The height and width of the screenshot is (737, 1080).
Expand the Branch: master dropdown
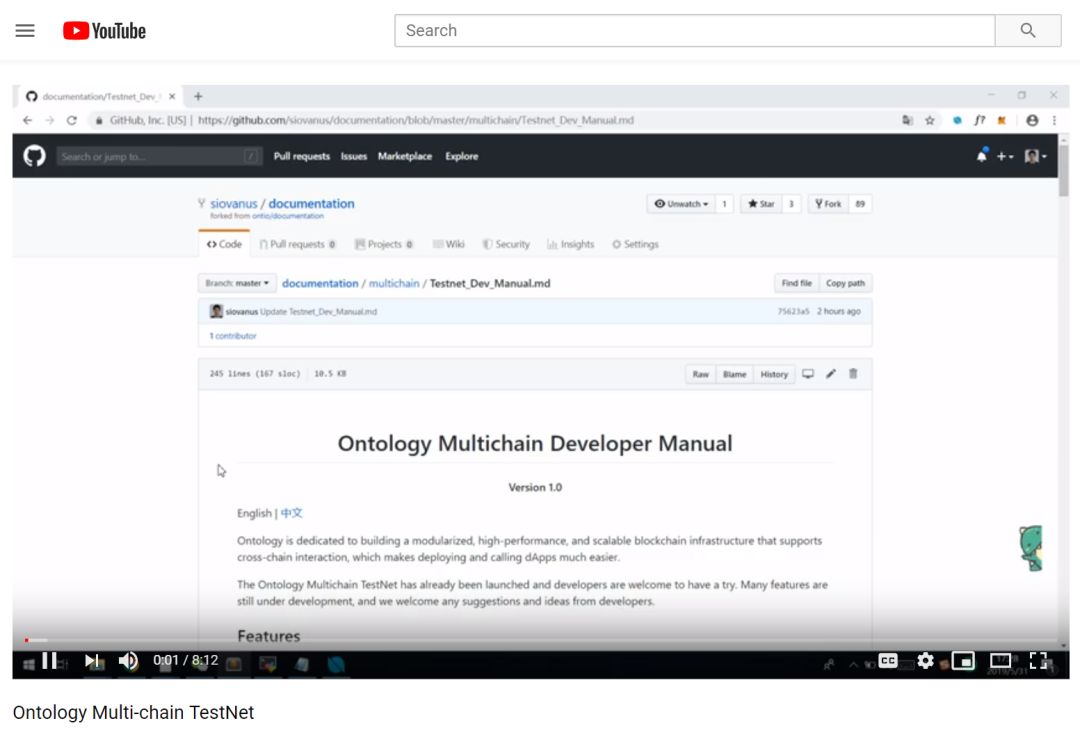pos(237,283)
